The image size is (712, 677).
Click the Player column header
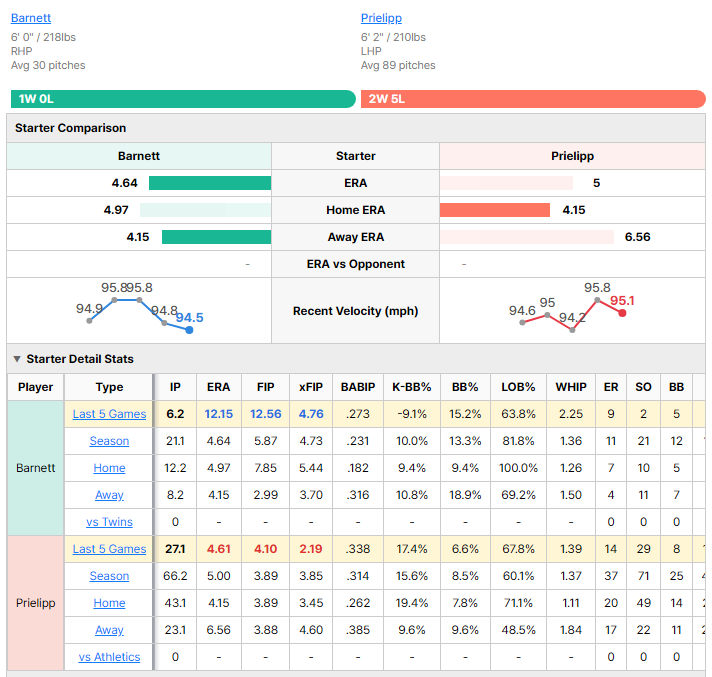35,387
